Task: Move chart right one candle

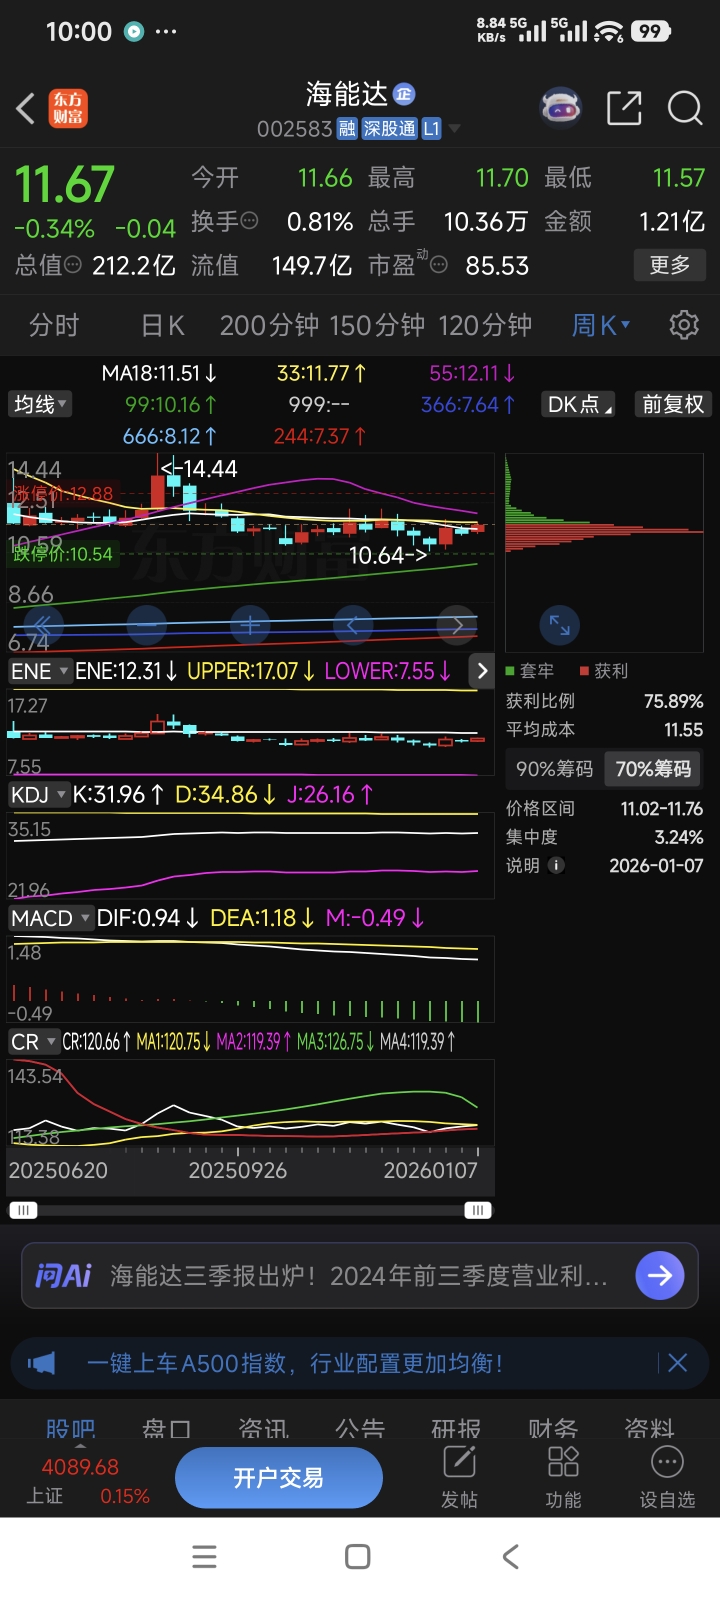Action: pos(457,626)
